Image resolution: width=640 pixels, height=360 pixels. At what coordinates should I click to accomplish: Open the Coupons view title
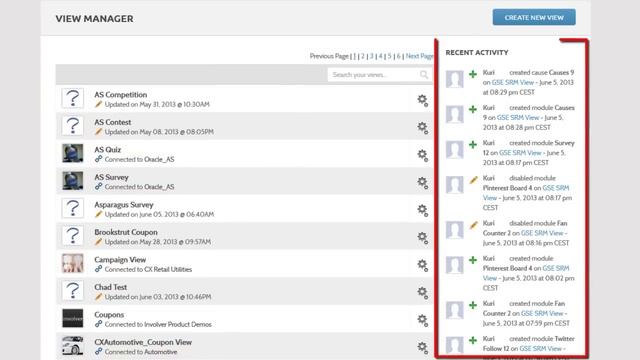109,315
